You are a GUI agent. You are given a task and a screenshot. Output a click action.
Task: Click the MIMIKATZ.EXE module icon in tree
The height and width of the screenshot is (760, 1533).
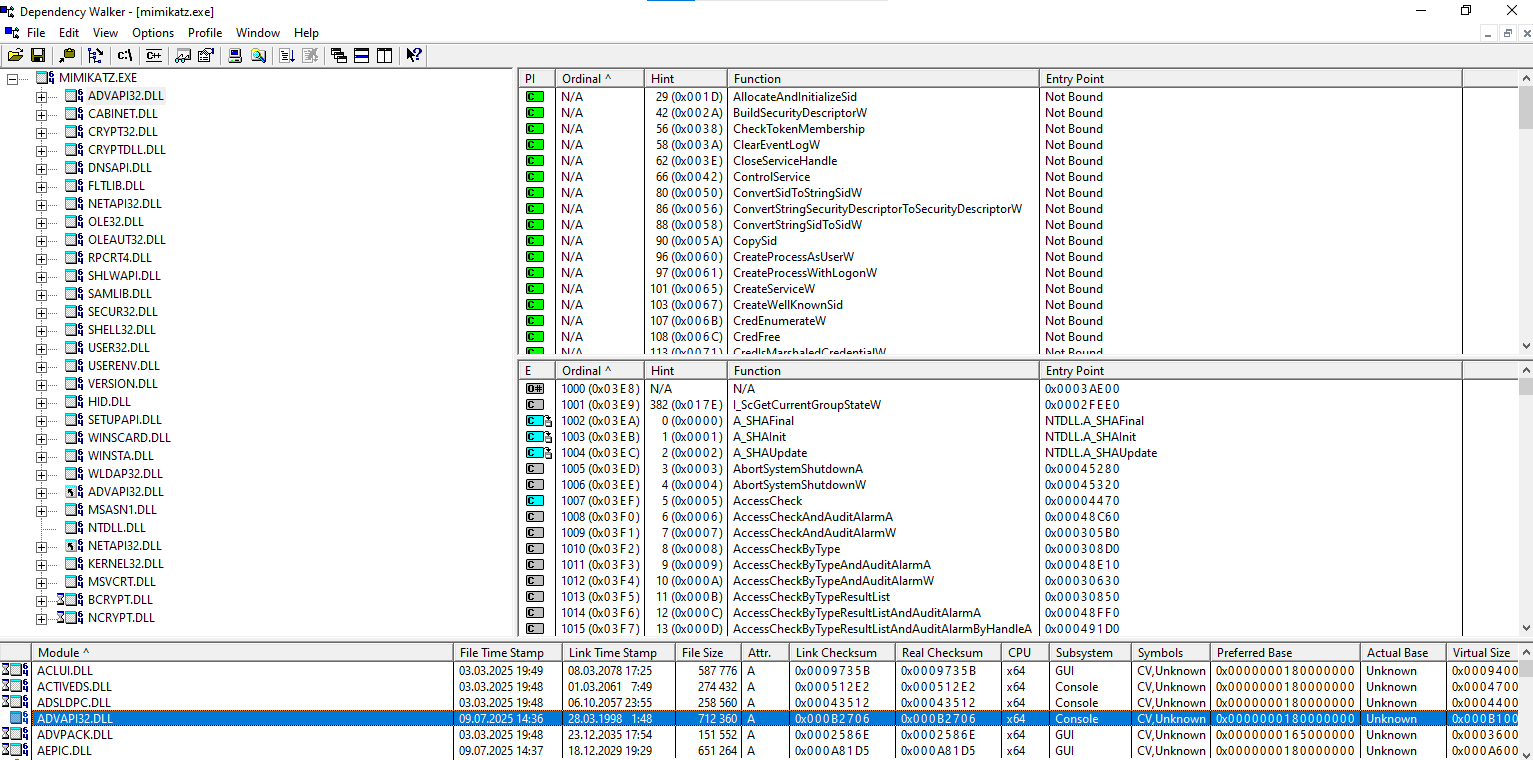(x=45, y=78)
